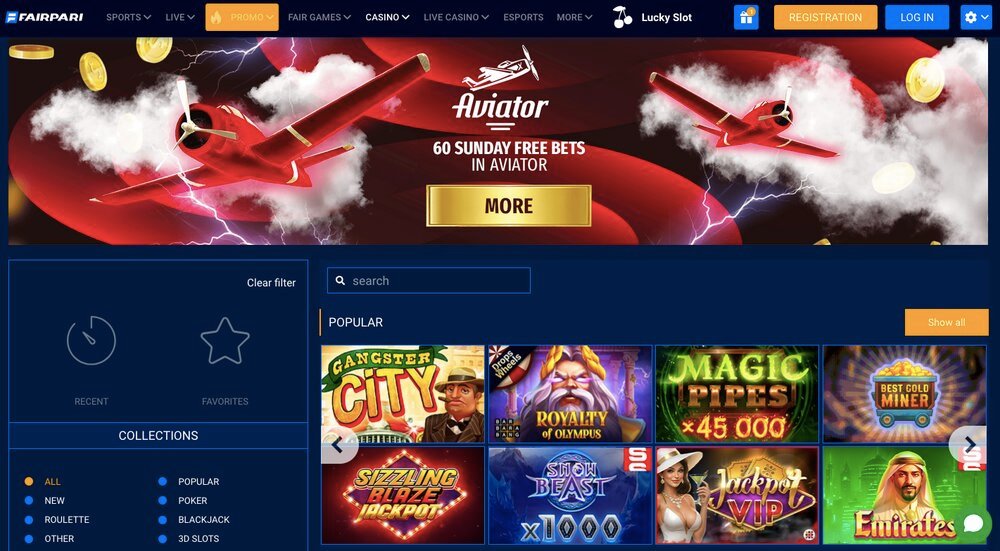1000x551 pixels.
Task: Go to previous popular games arrow
Action: pos(339,445)
